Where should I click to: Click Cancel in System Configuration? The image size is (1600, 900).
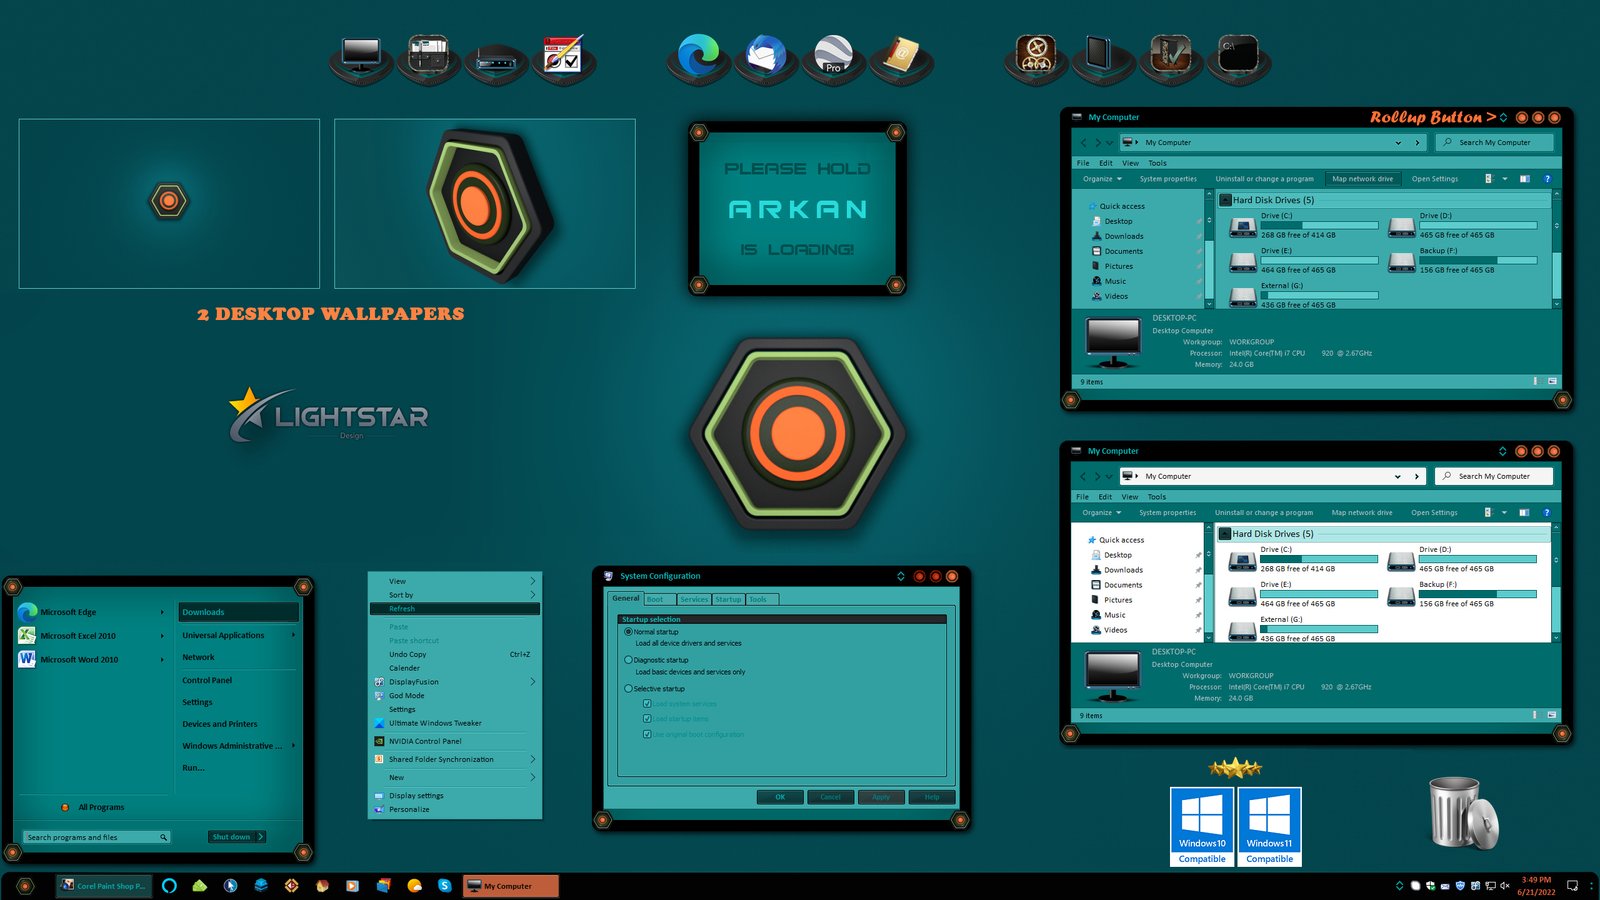(831, 797)
